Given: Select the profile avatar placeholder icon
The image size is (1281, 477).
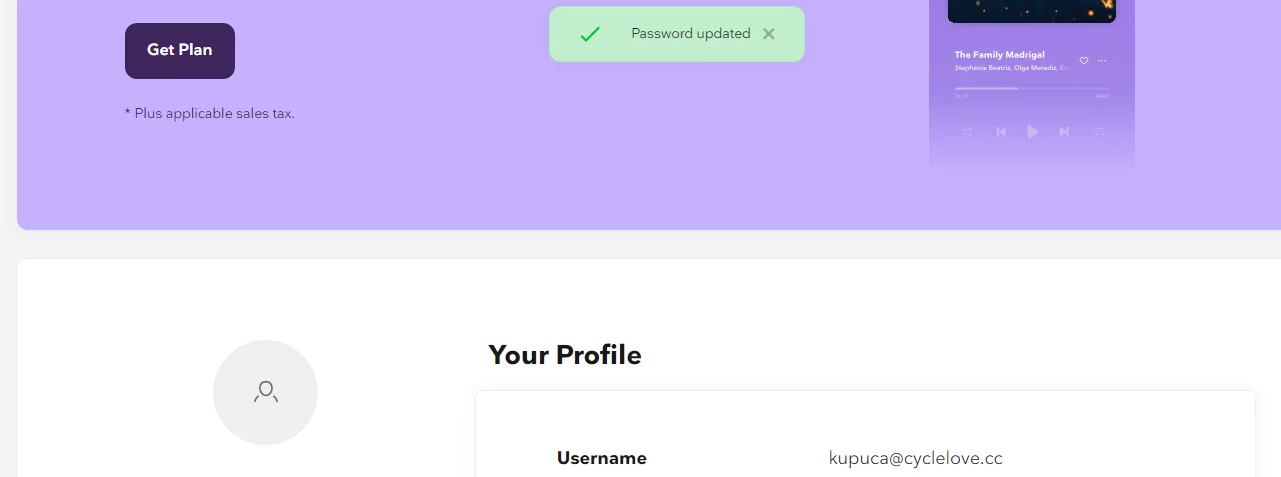Looking at the screenshot, I should [x=265, y=392].
